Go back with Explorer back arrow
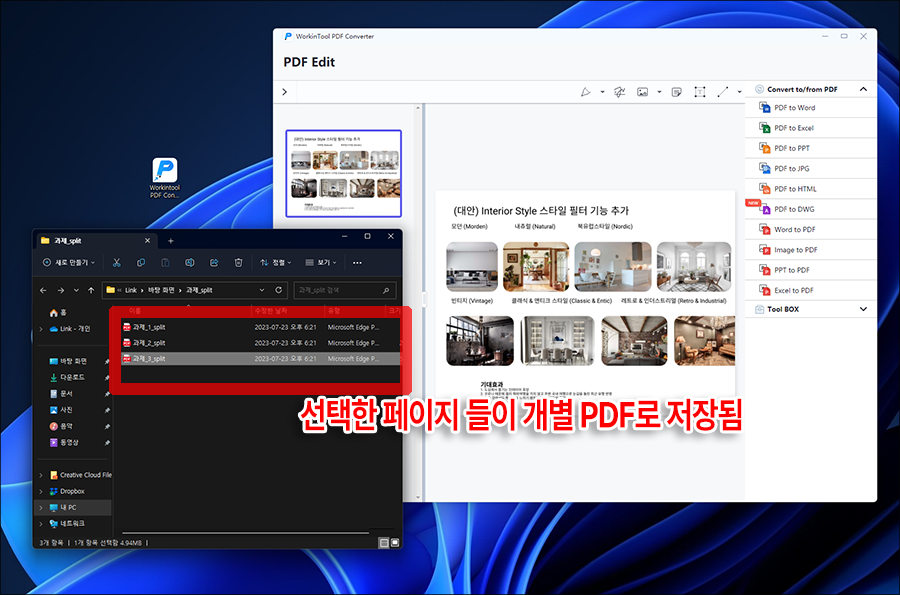This screenshot has height=595, width=900. 43,290
